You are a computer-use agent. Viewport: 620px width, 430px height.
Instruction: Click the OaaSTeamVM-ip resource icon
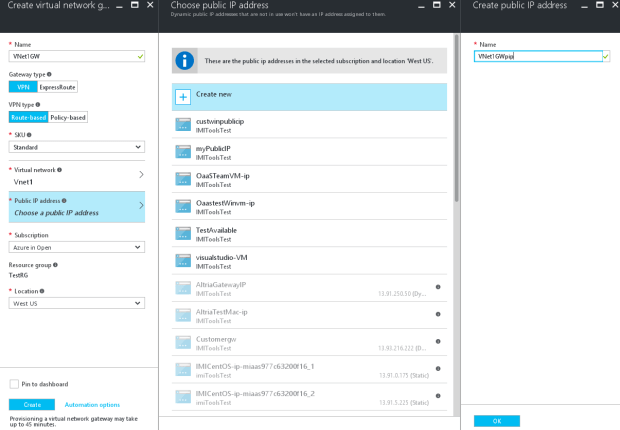coord(183,179)
